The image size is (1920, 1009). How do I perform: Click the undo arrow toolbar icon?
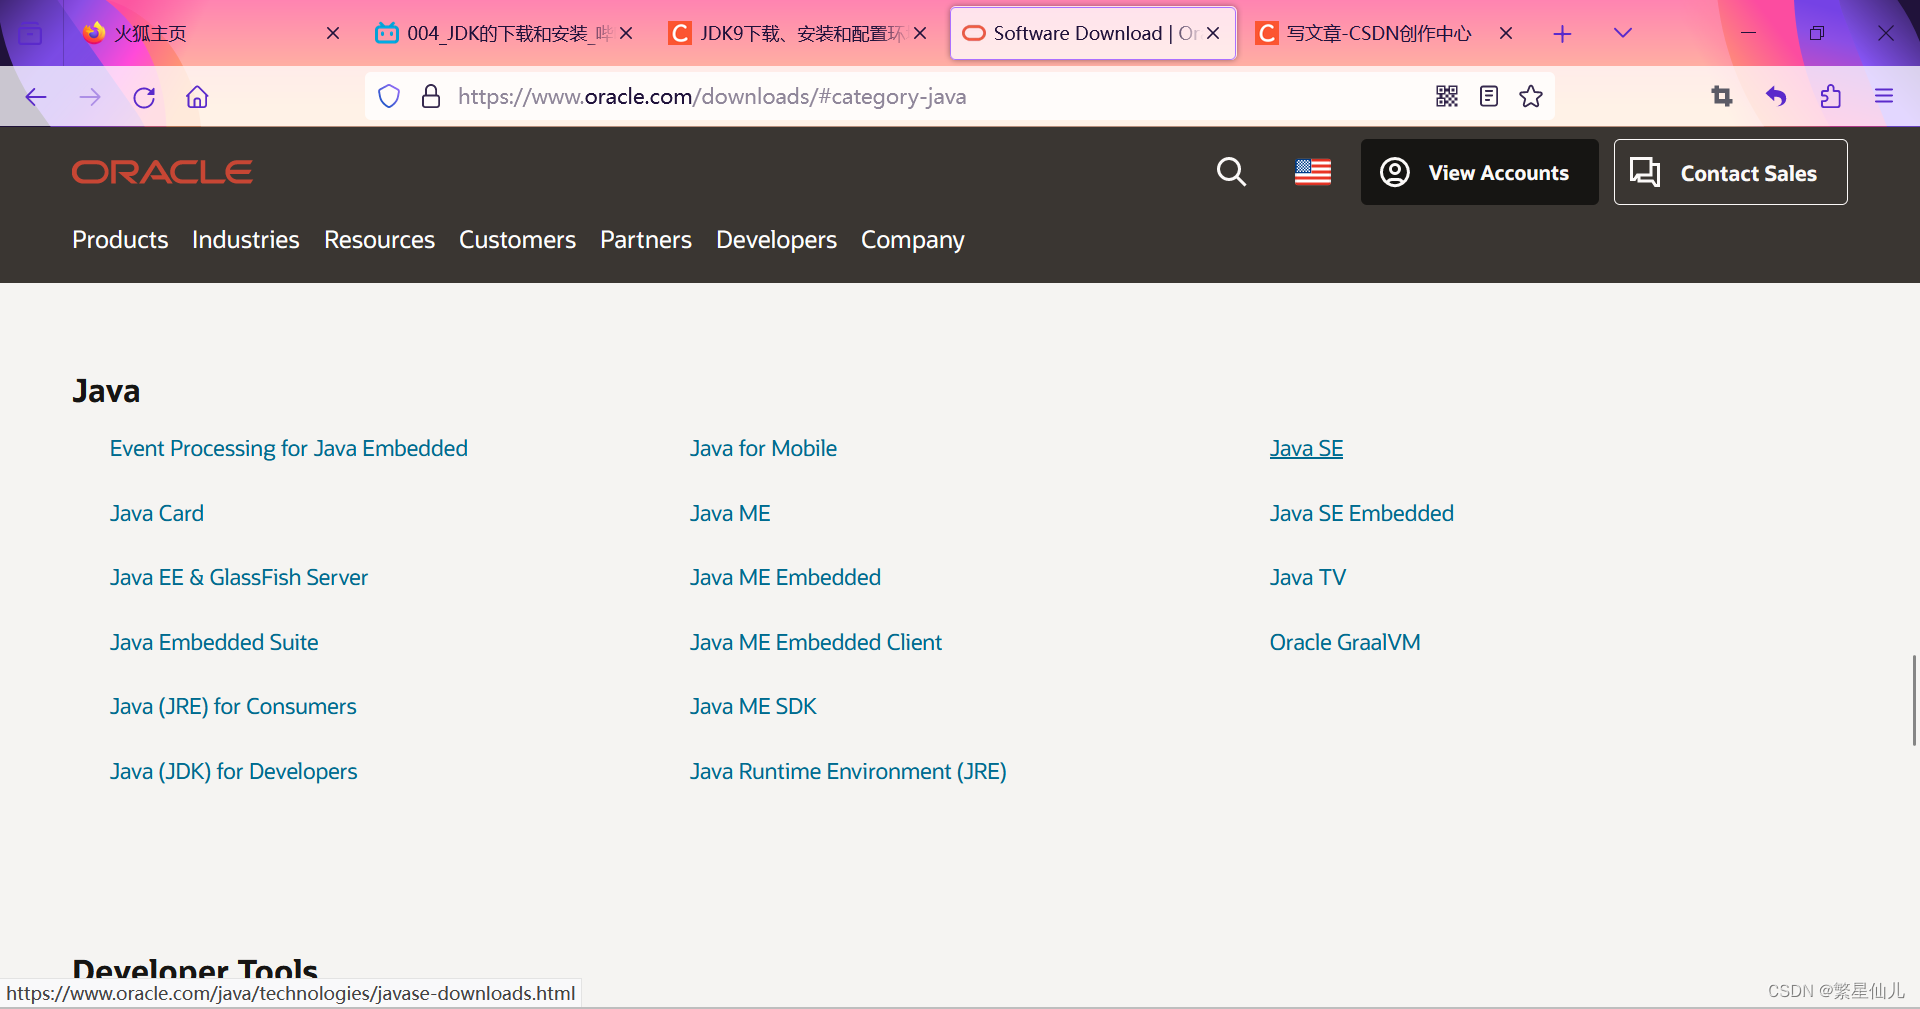click(1776, 96)
